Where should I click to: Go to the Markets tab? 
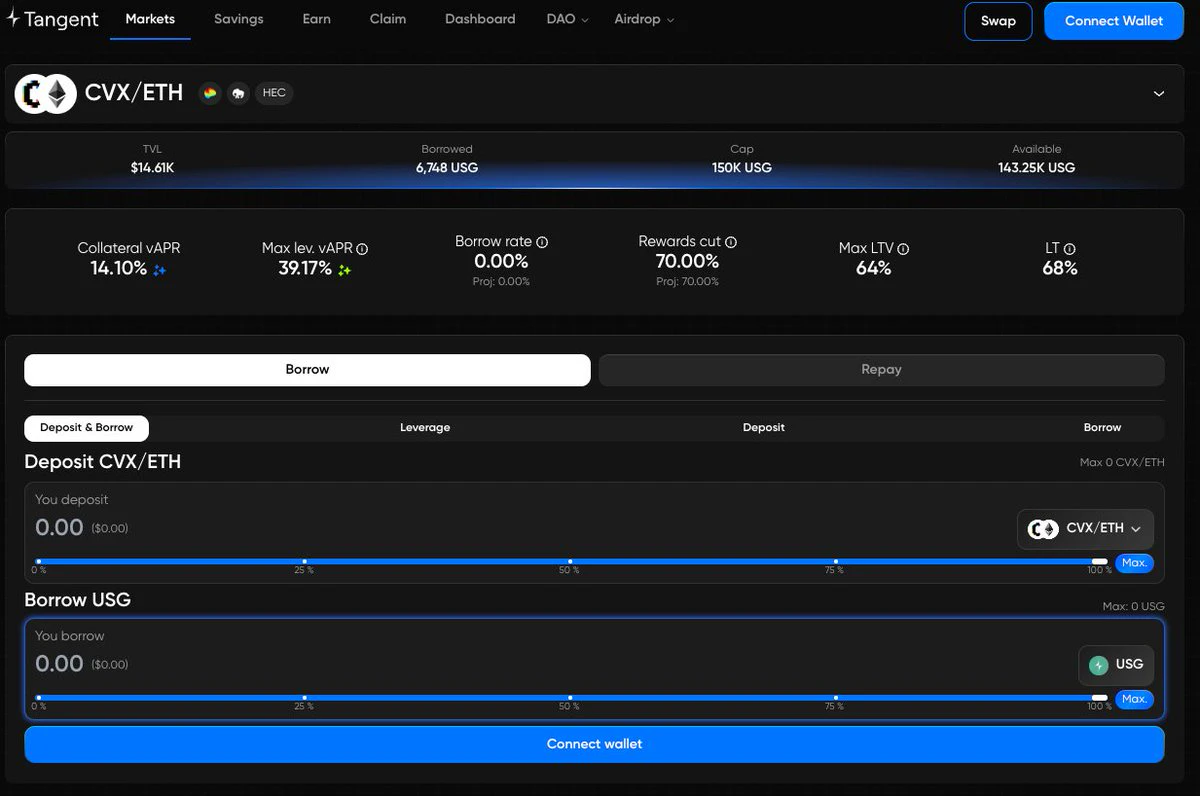150,20
